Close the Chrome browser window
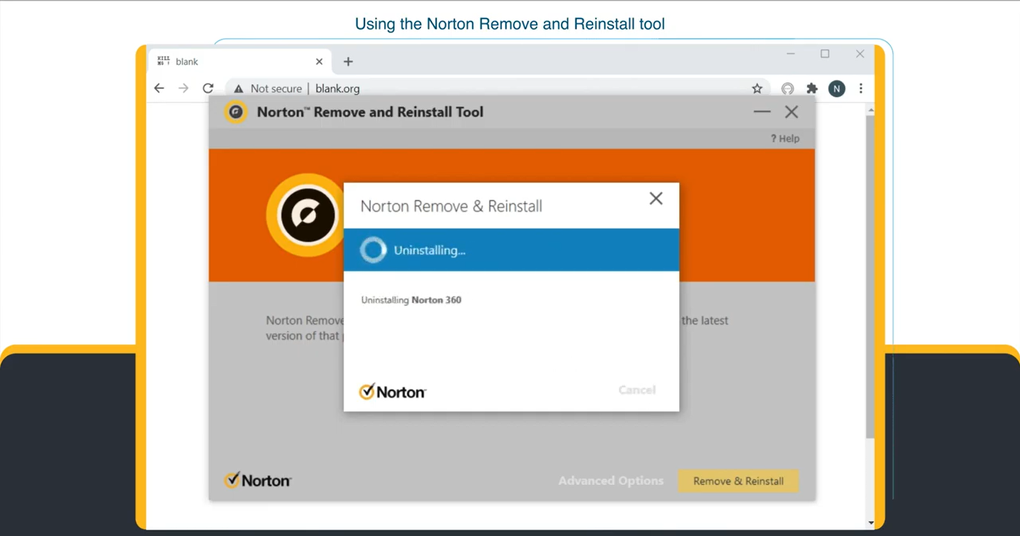The width and height of the screenshot is (1020, 536). point(860,54)
